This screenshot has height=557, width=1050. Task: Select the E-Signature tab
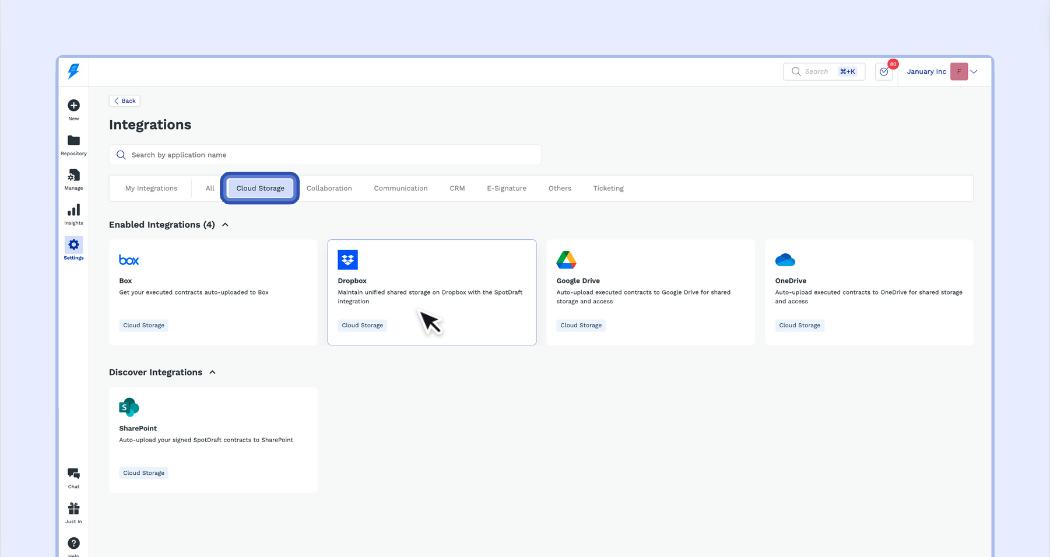click(506, 188)
